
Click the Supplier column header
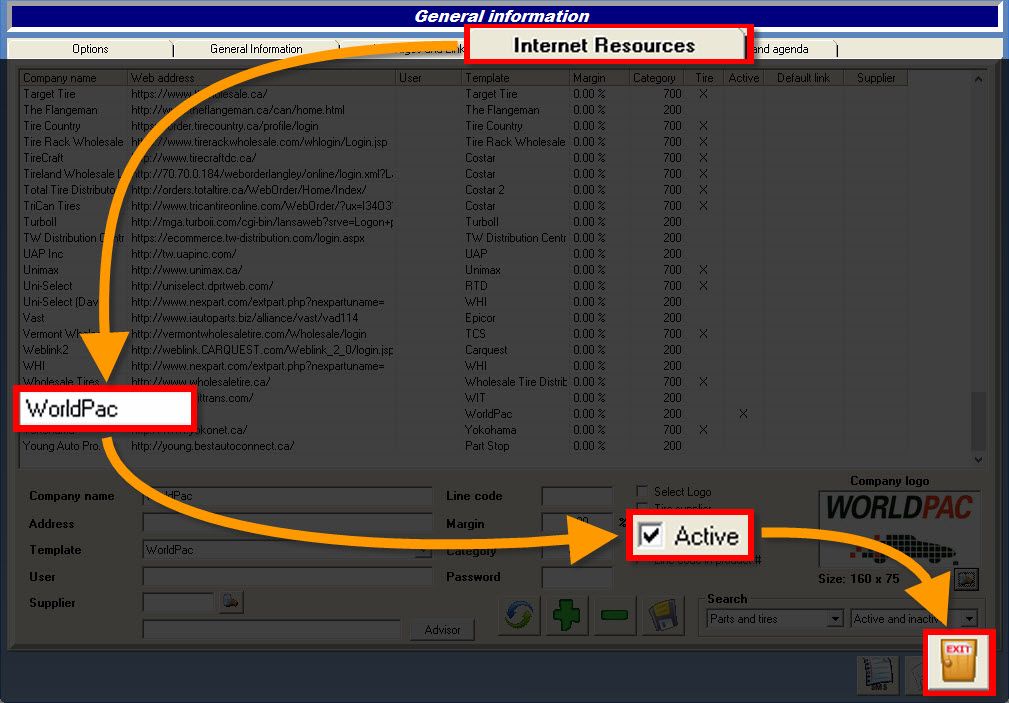(876, 78)
